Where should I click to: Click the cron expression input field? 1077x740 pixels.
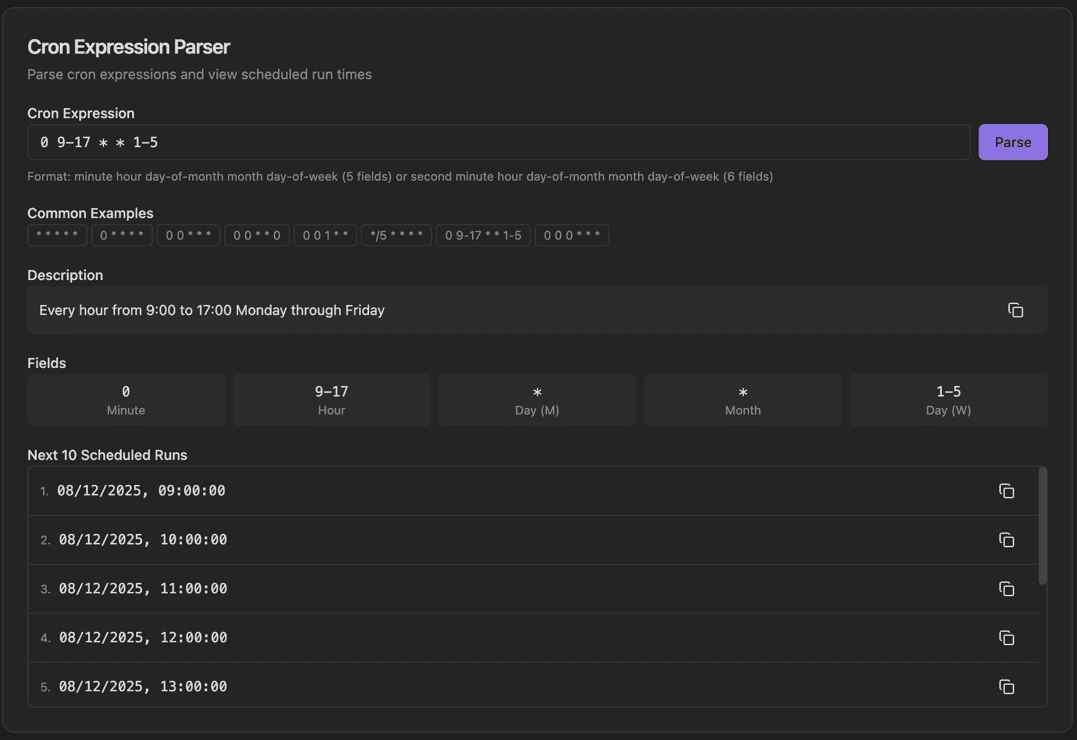pyautogui.click(x=498, y=142)
